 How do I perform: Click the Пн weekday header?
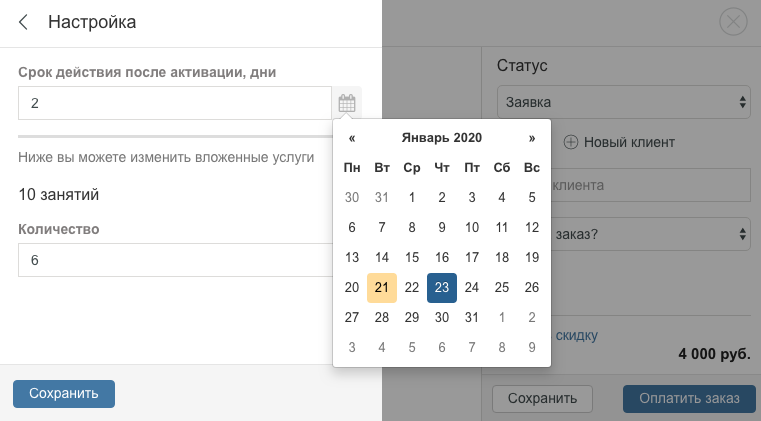(352, 168)
